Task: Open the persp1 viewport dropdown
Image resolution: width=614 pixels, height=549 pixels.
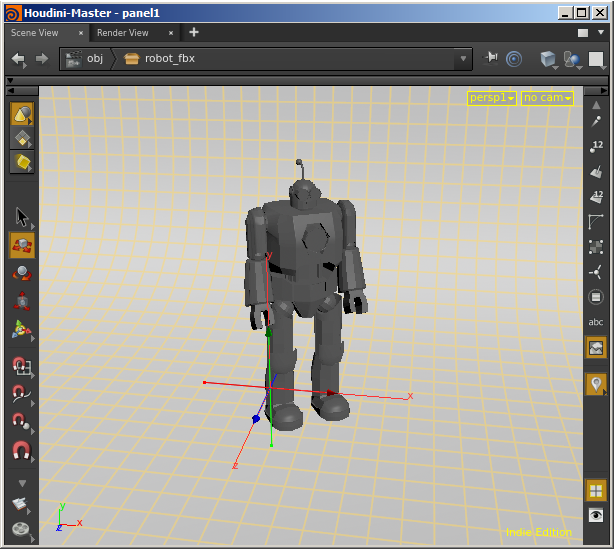Action: coord(492,98)
